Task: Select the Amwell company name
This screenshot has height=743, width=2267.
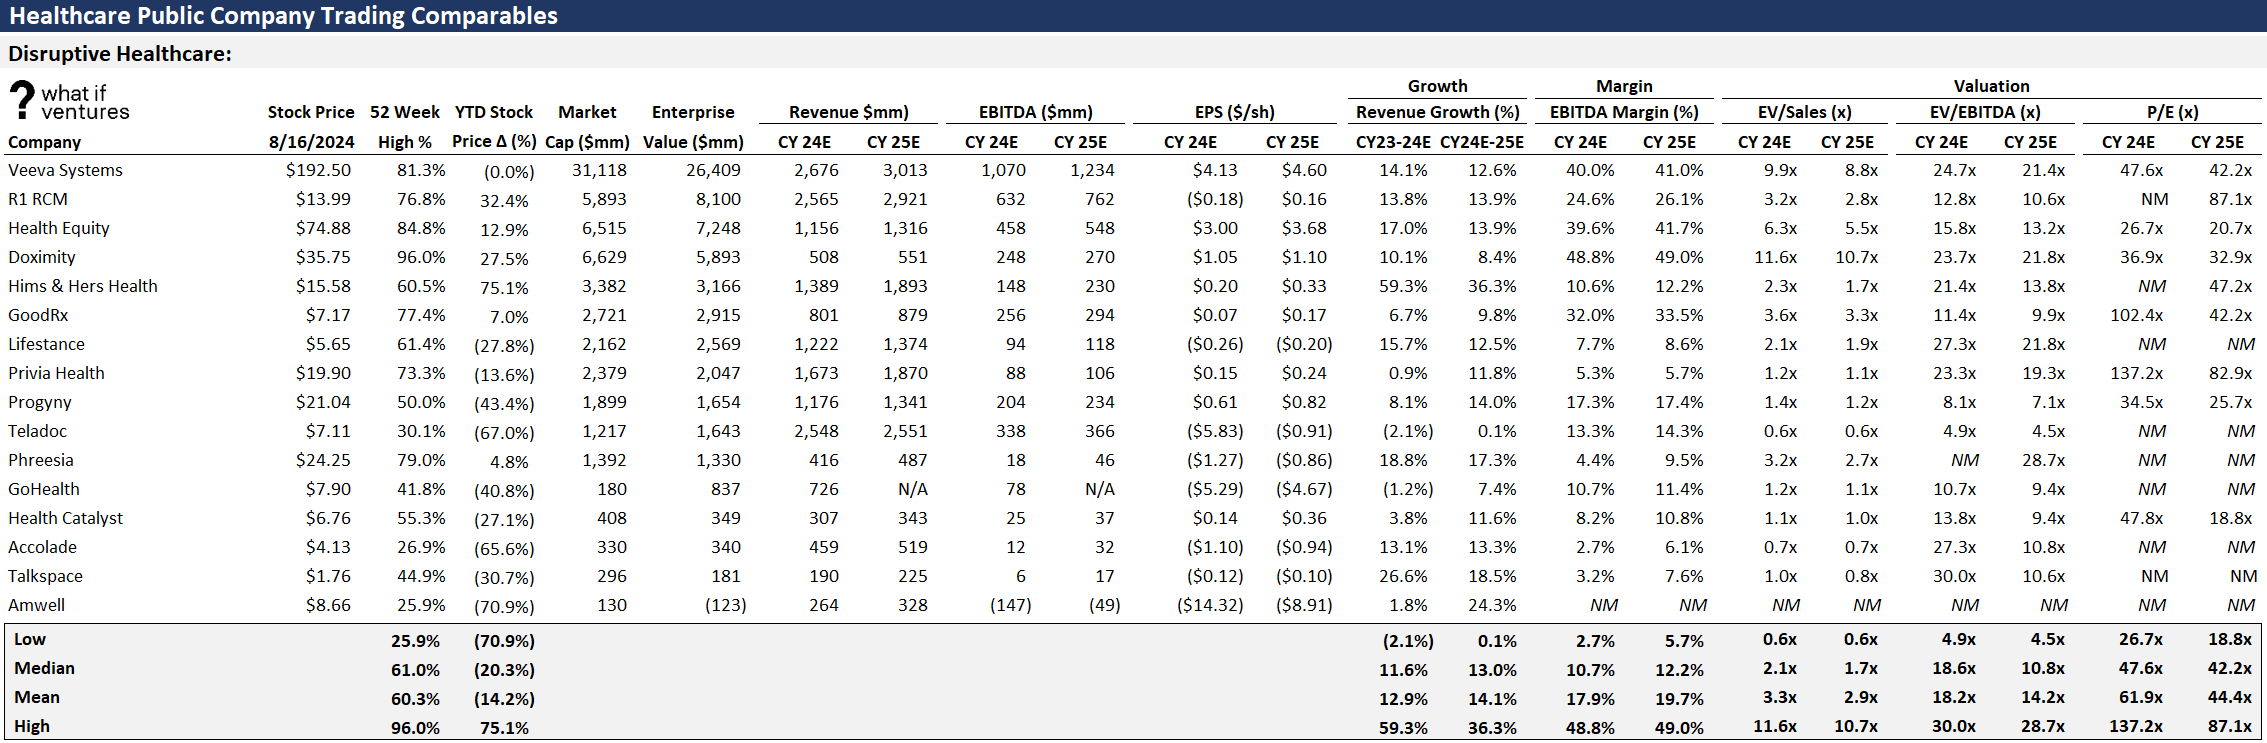Action: [36, 605]
